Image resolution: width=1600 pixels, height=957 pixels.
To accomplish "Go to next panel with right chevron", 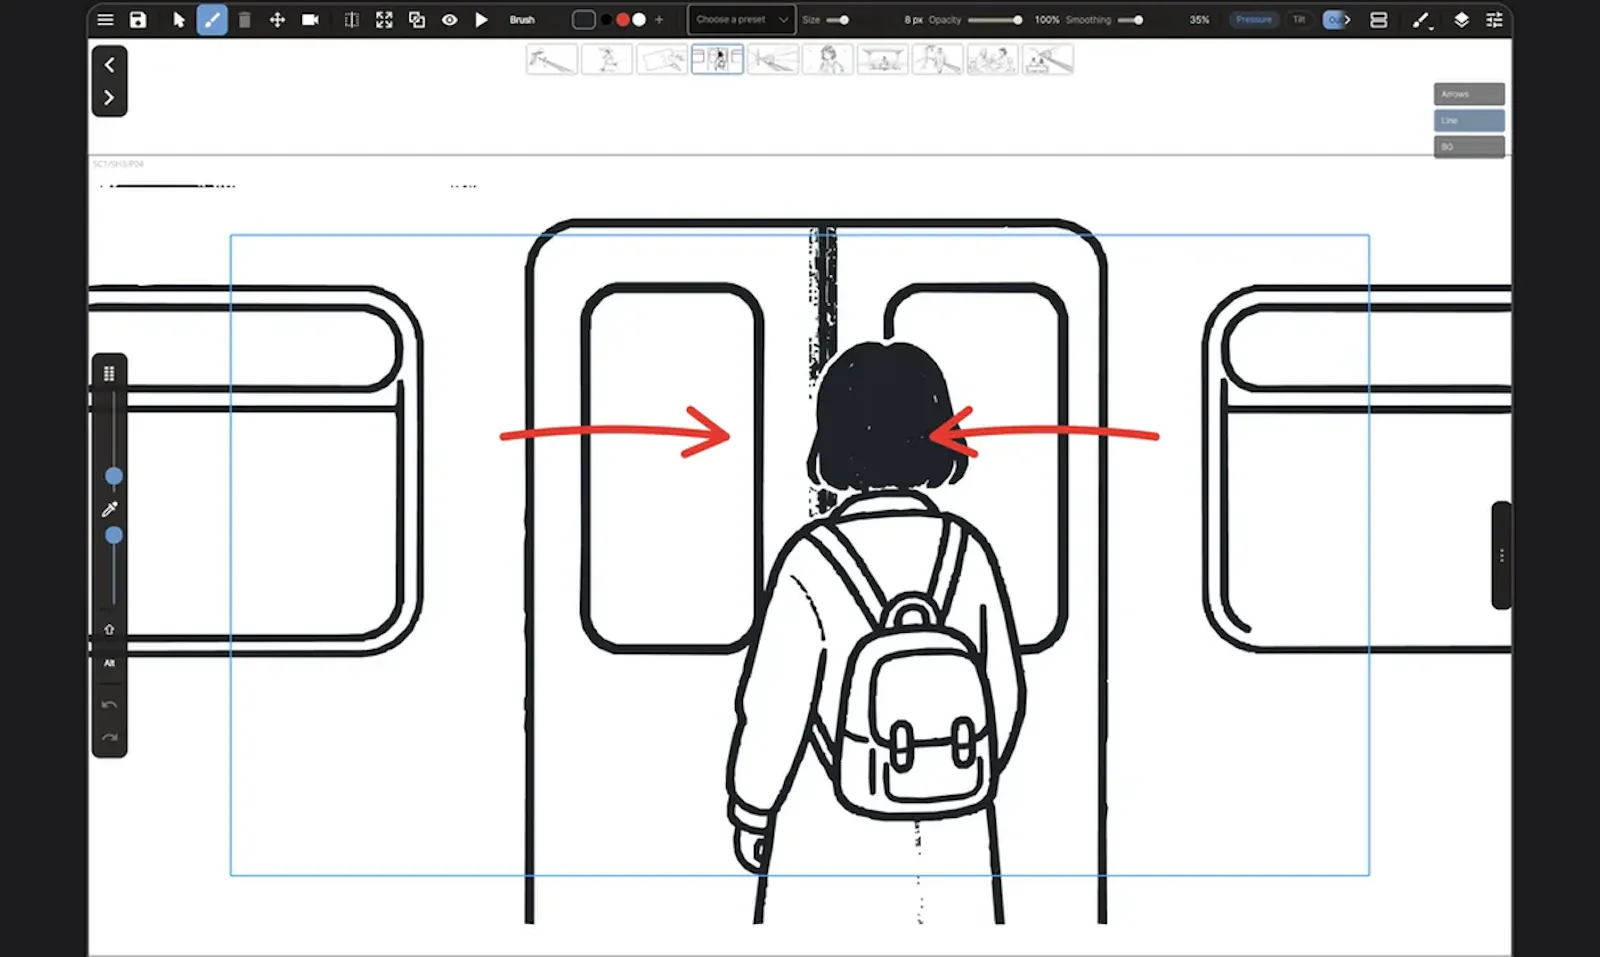I will [x=109, y=98].
